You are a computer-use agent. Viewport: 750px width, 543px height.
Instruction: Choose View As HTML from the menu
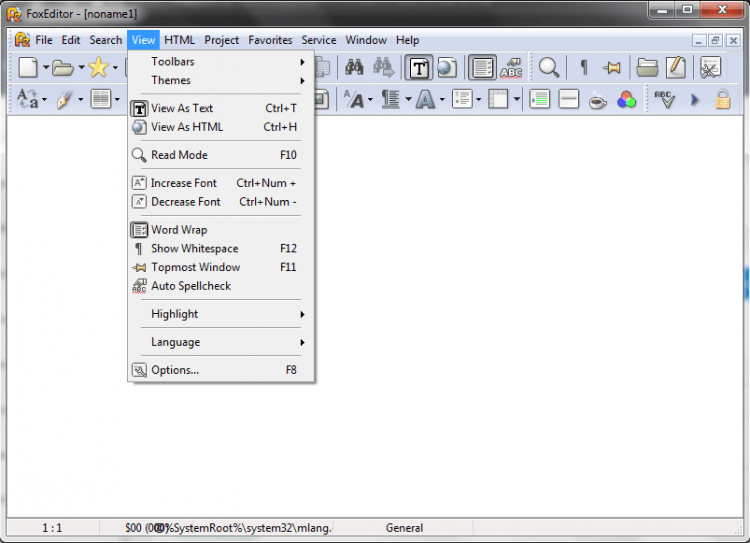pos(221,127)
